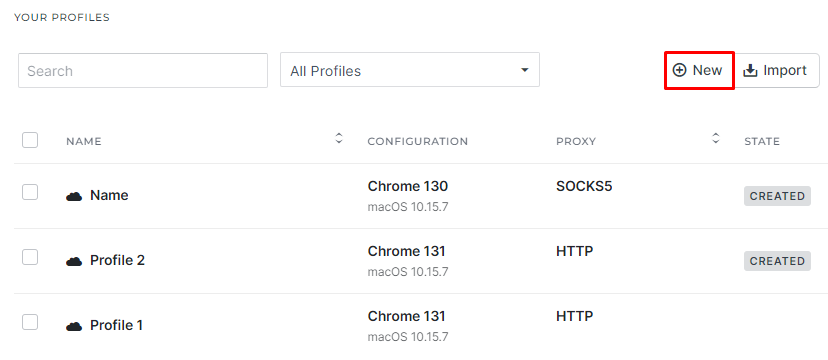828x360 pixels.
Task: Focus the Search input field
Action: (x=143, y=71)
